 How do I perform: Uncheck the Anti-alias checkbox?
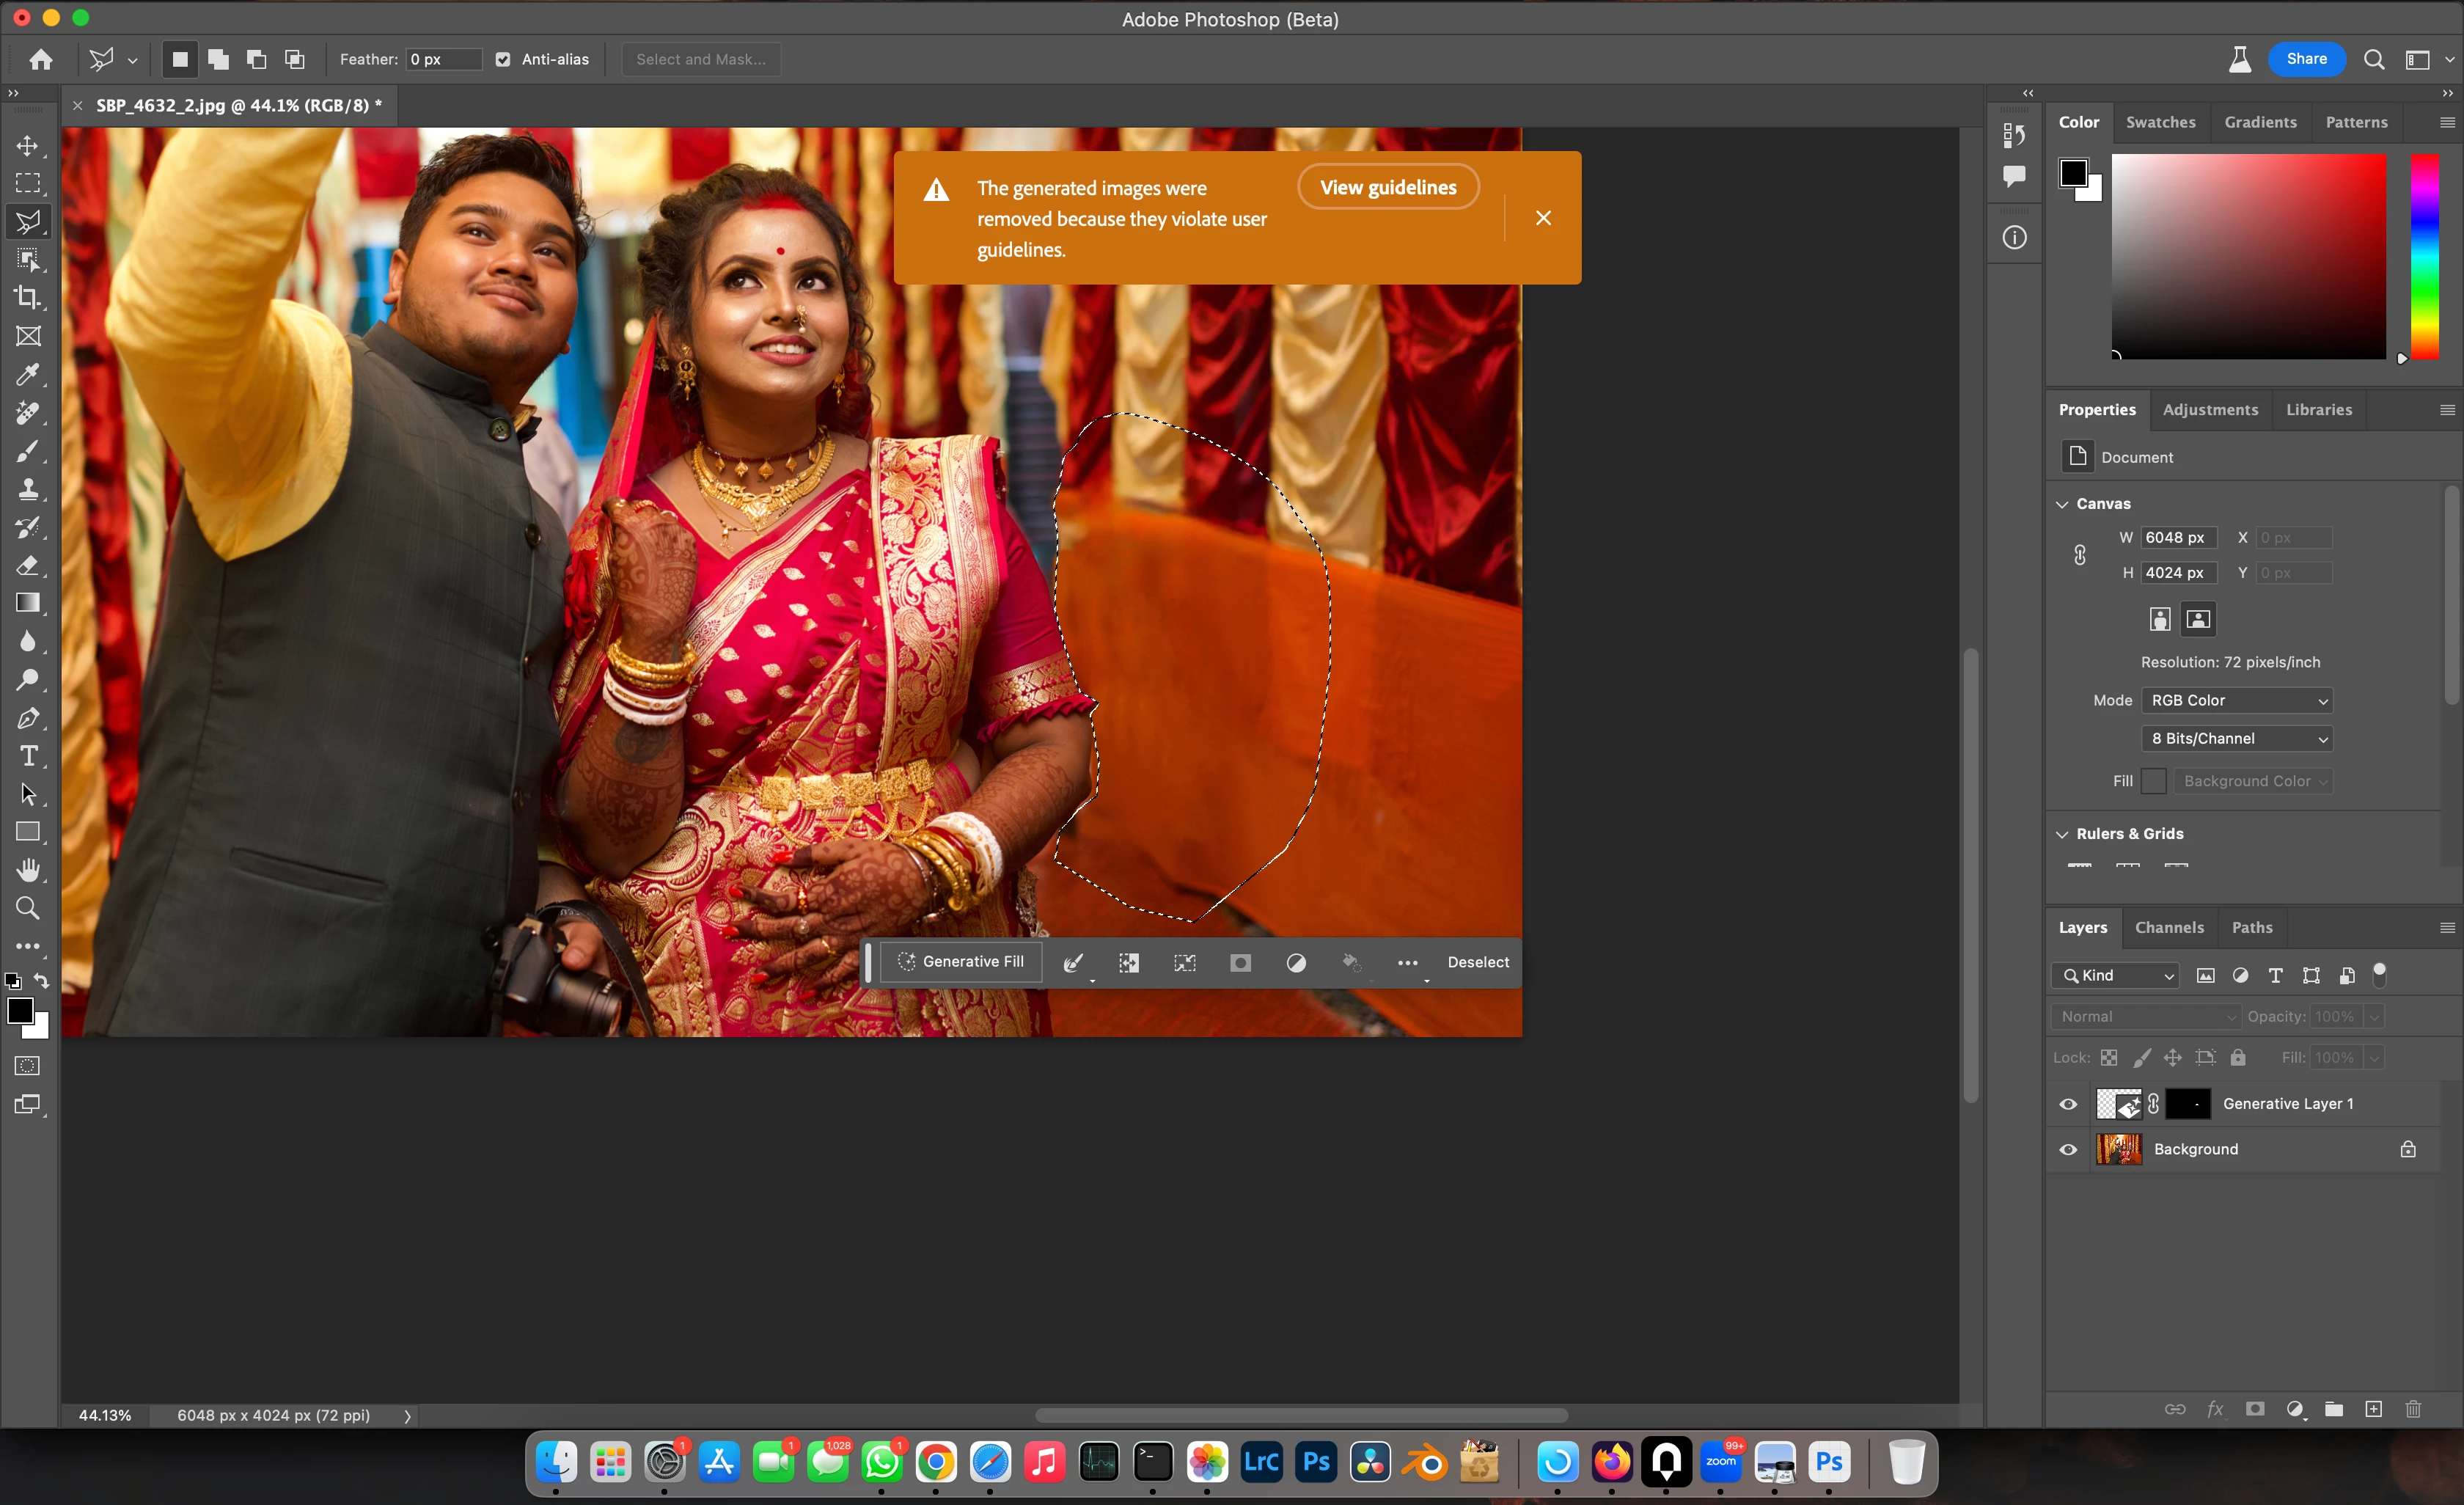(x=503, y=60)
